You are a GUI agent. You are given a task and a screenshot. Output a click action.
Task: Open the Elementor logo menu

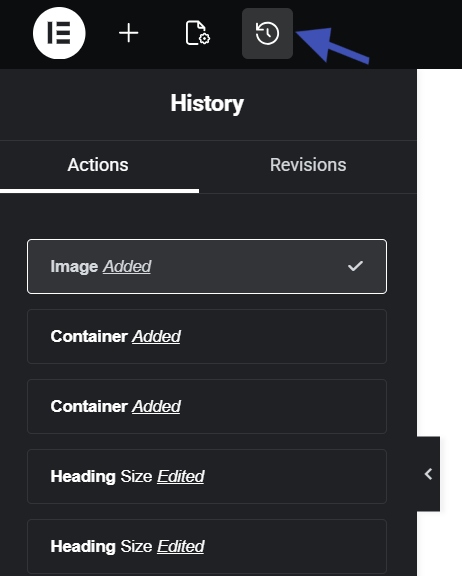[x=59, y=33]
